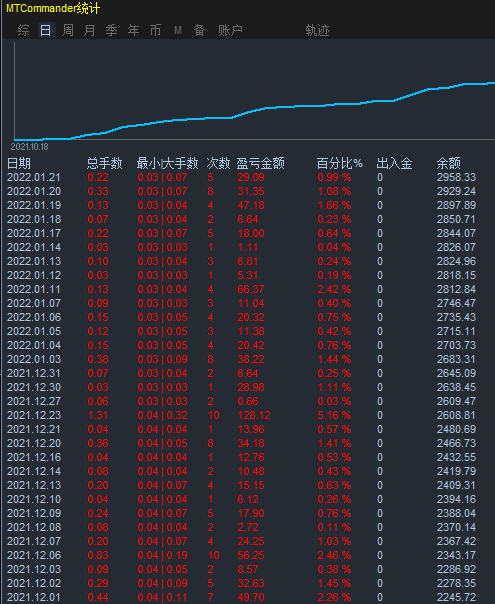The image size is (495, 604).
Task: Click profit 2.72 on 2021.12.08
Action: 248,527
